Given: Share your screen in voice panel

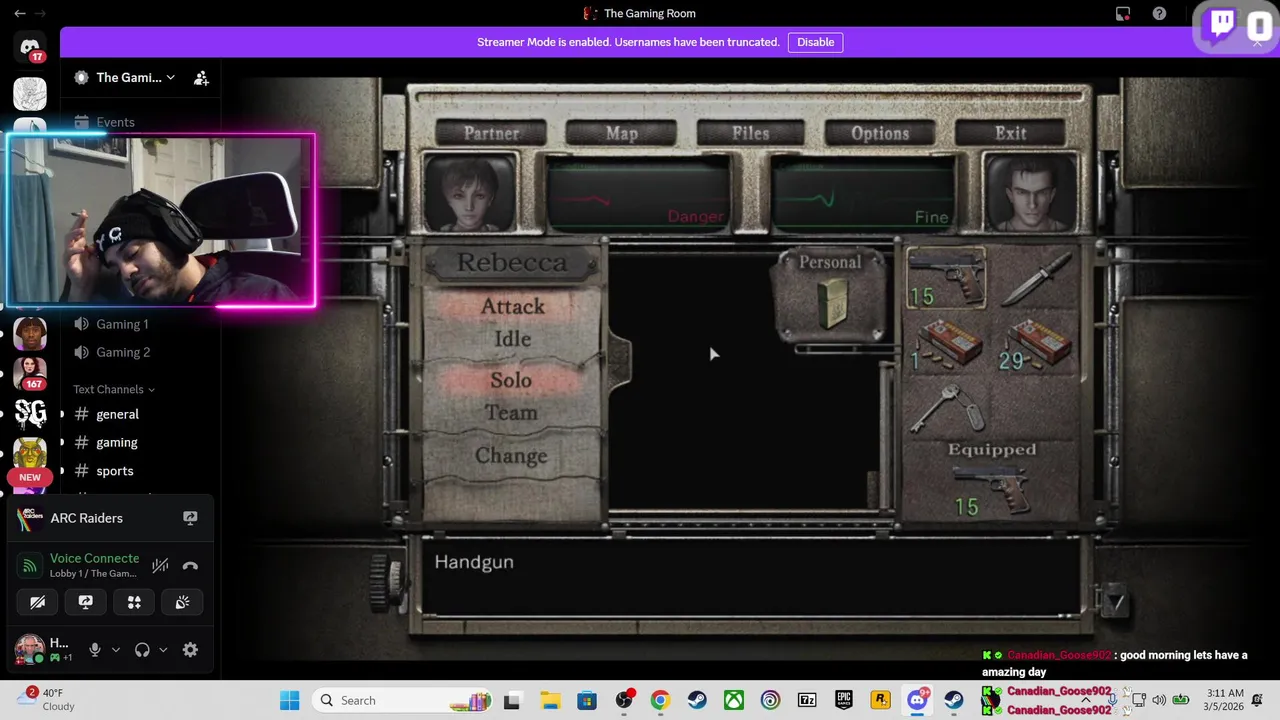Looking at the screenshot, I should pos(86,602).
